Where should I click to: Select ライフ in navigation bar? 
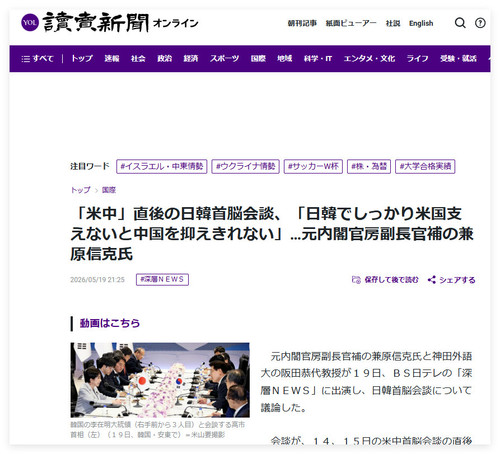(x=417, y=59)
